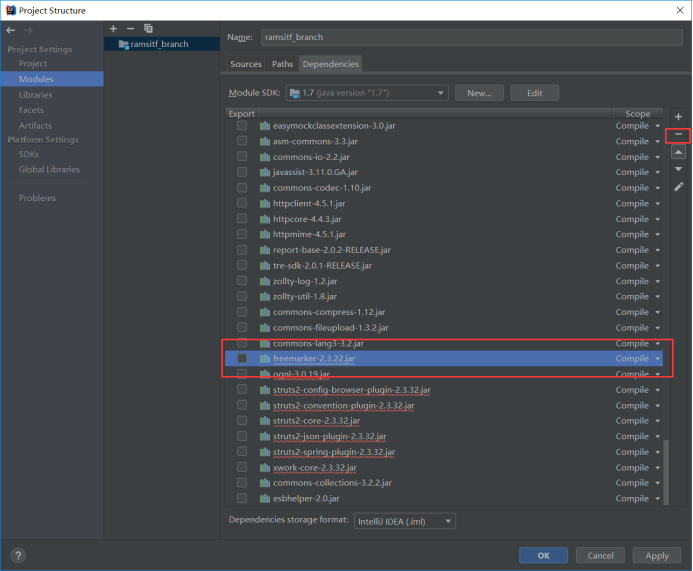Click the OK button

(543, 556)
